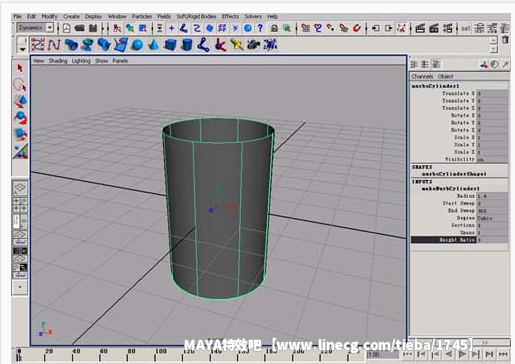Click the shelf scroll down arrow
Image resolution: width=515 pixels, height=364 pixels.
(x=494, y=49)
